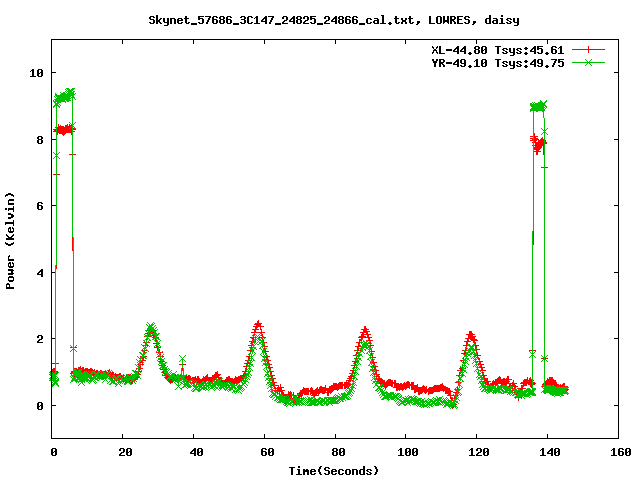Click the y-axis tick label 4
Viewport: 640px width, 480px height.
point(40,273)
